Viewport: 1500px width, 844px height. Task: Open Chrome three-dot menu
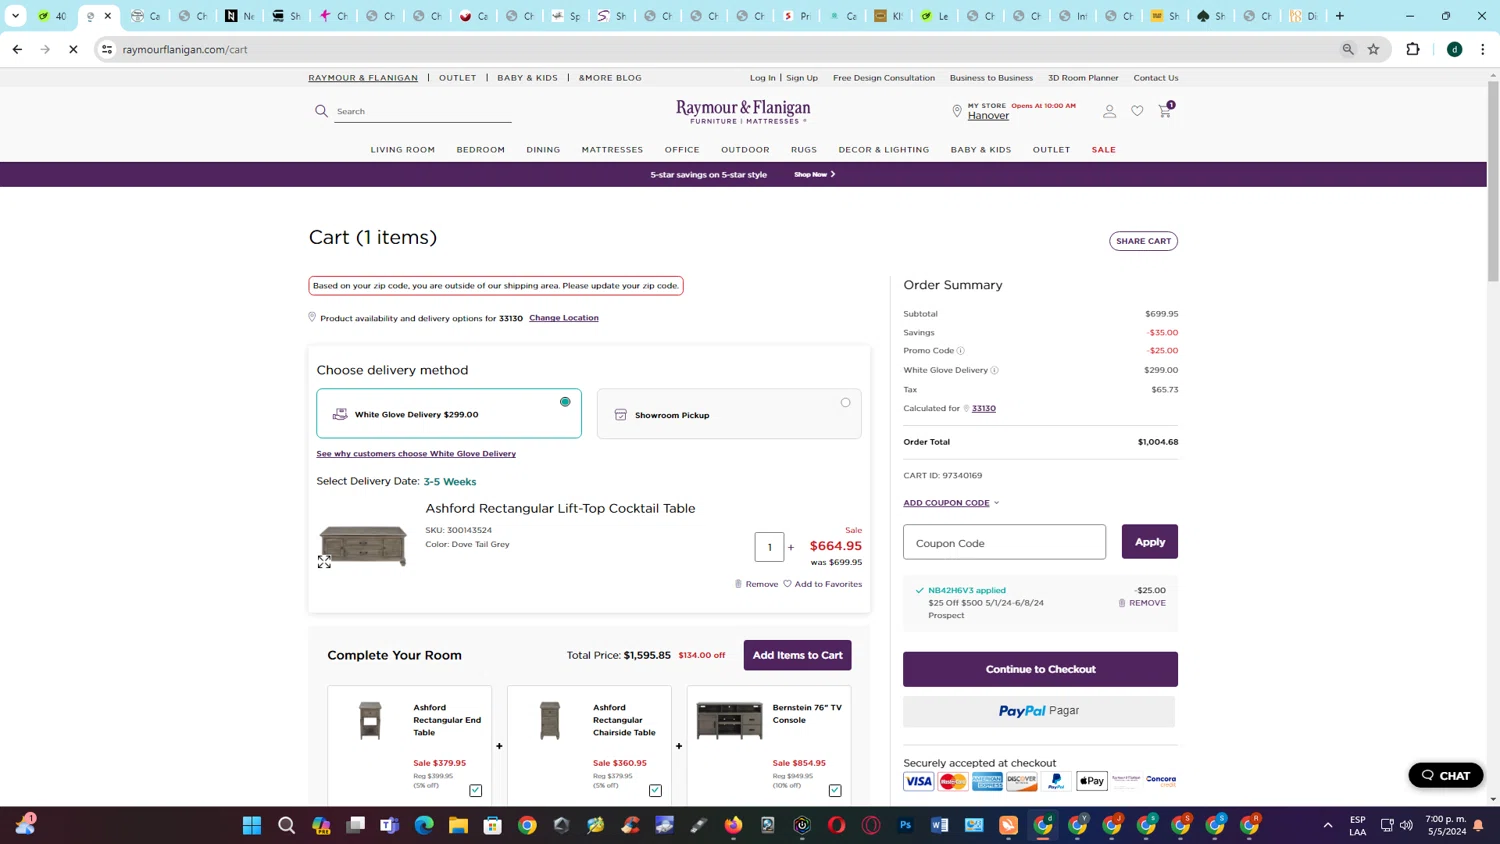click(x=1483, y=49)
